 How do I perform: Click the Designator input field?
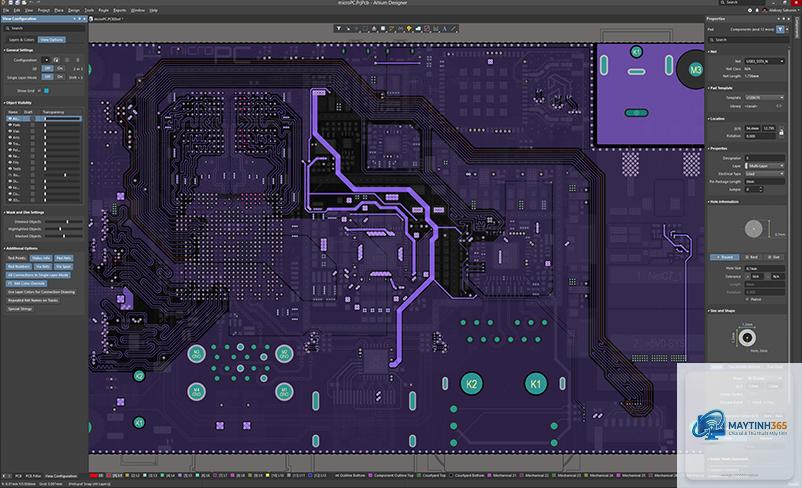pyautogui.click(x=765, y=158)
